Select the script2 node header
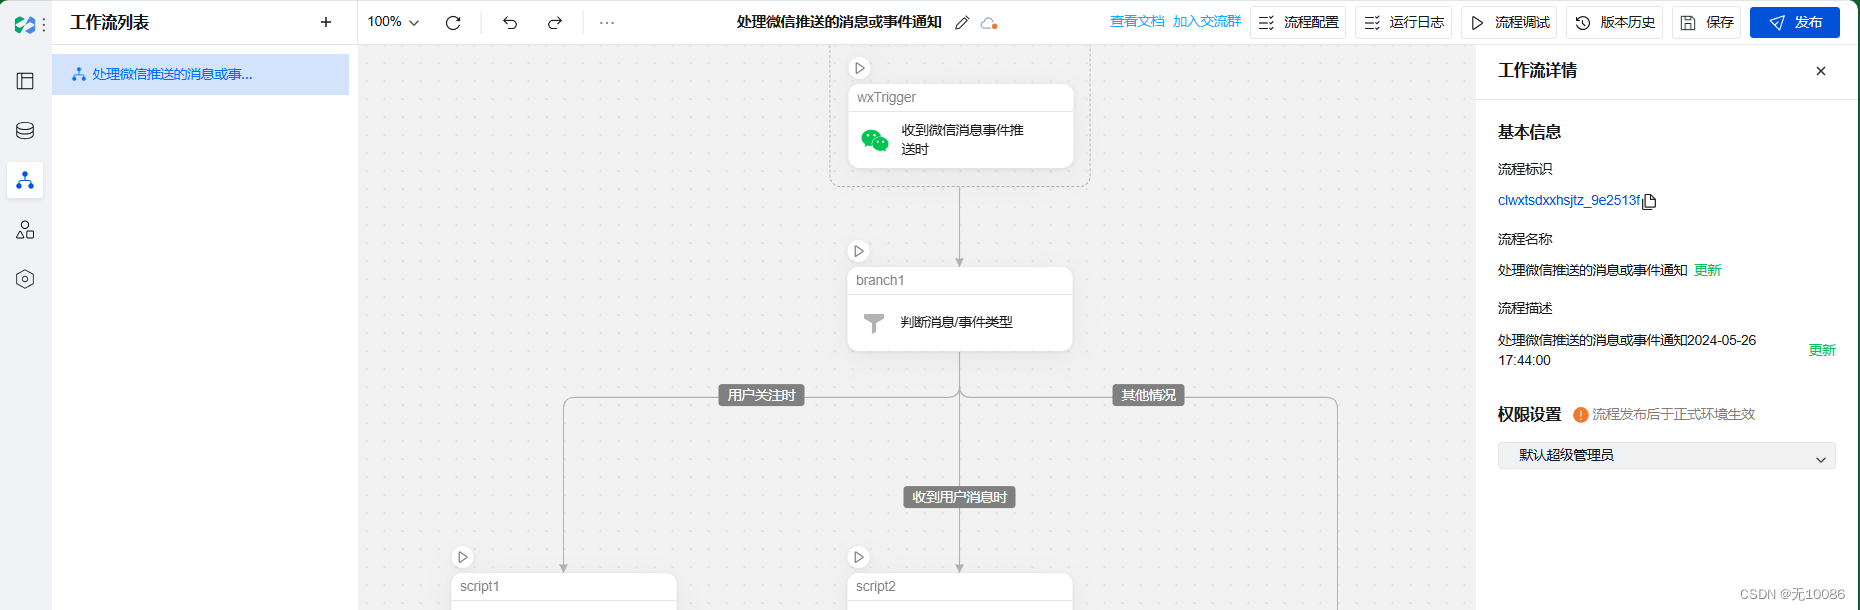The height and width of the screenshot is (610, 1860). tap(960, 587)
